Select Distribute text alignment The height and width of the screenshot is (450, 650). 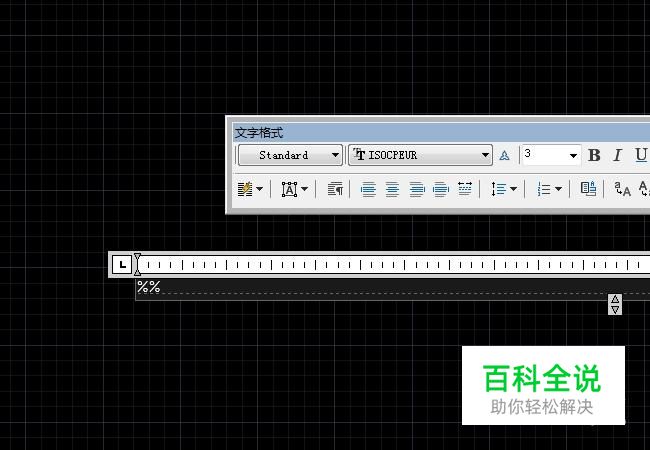(465, 189)
